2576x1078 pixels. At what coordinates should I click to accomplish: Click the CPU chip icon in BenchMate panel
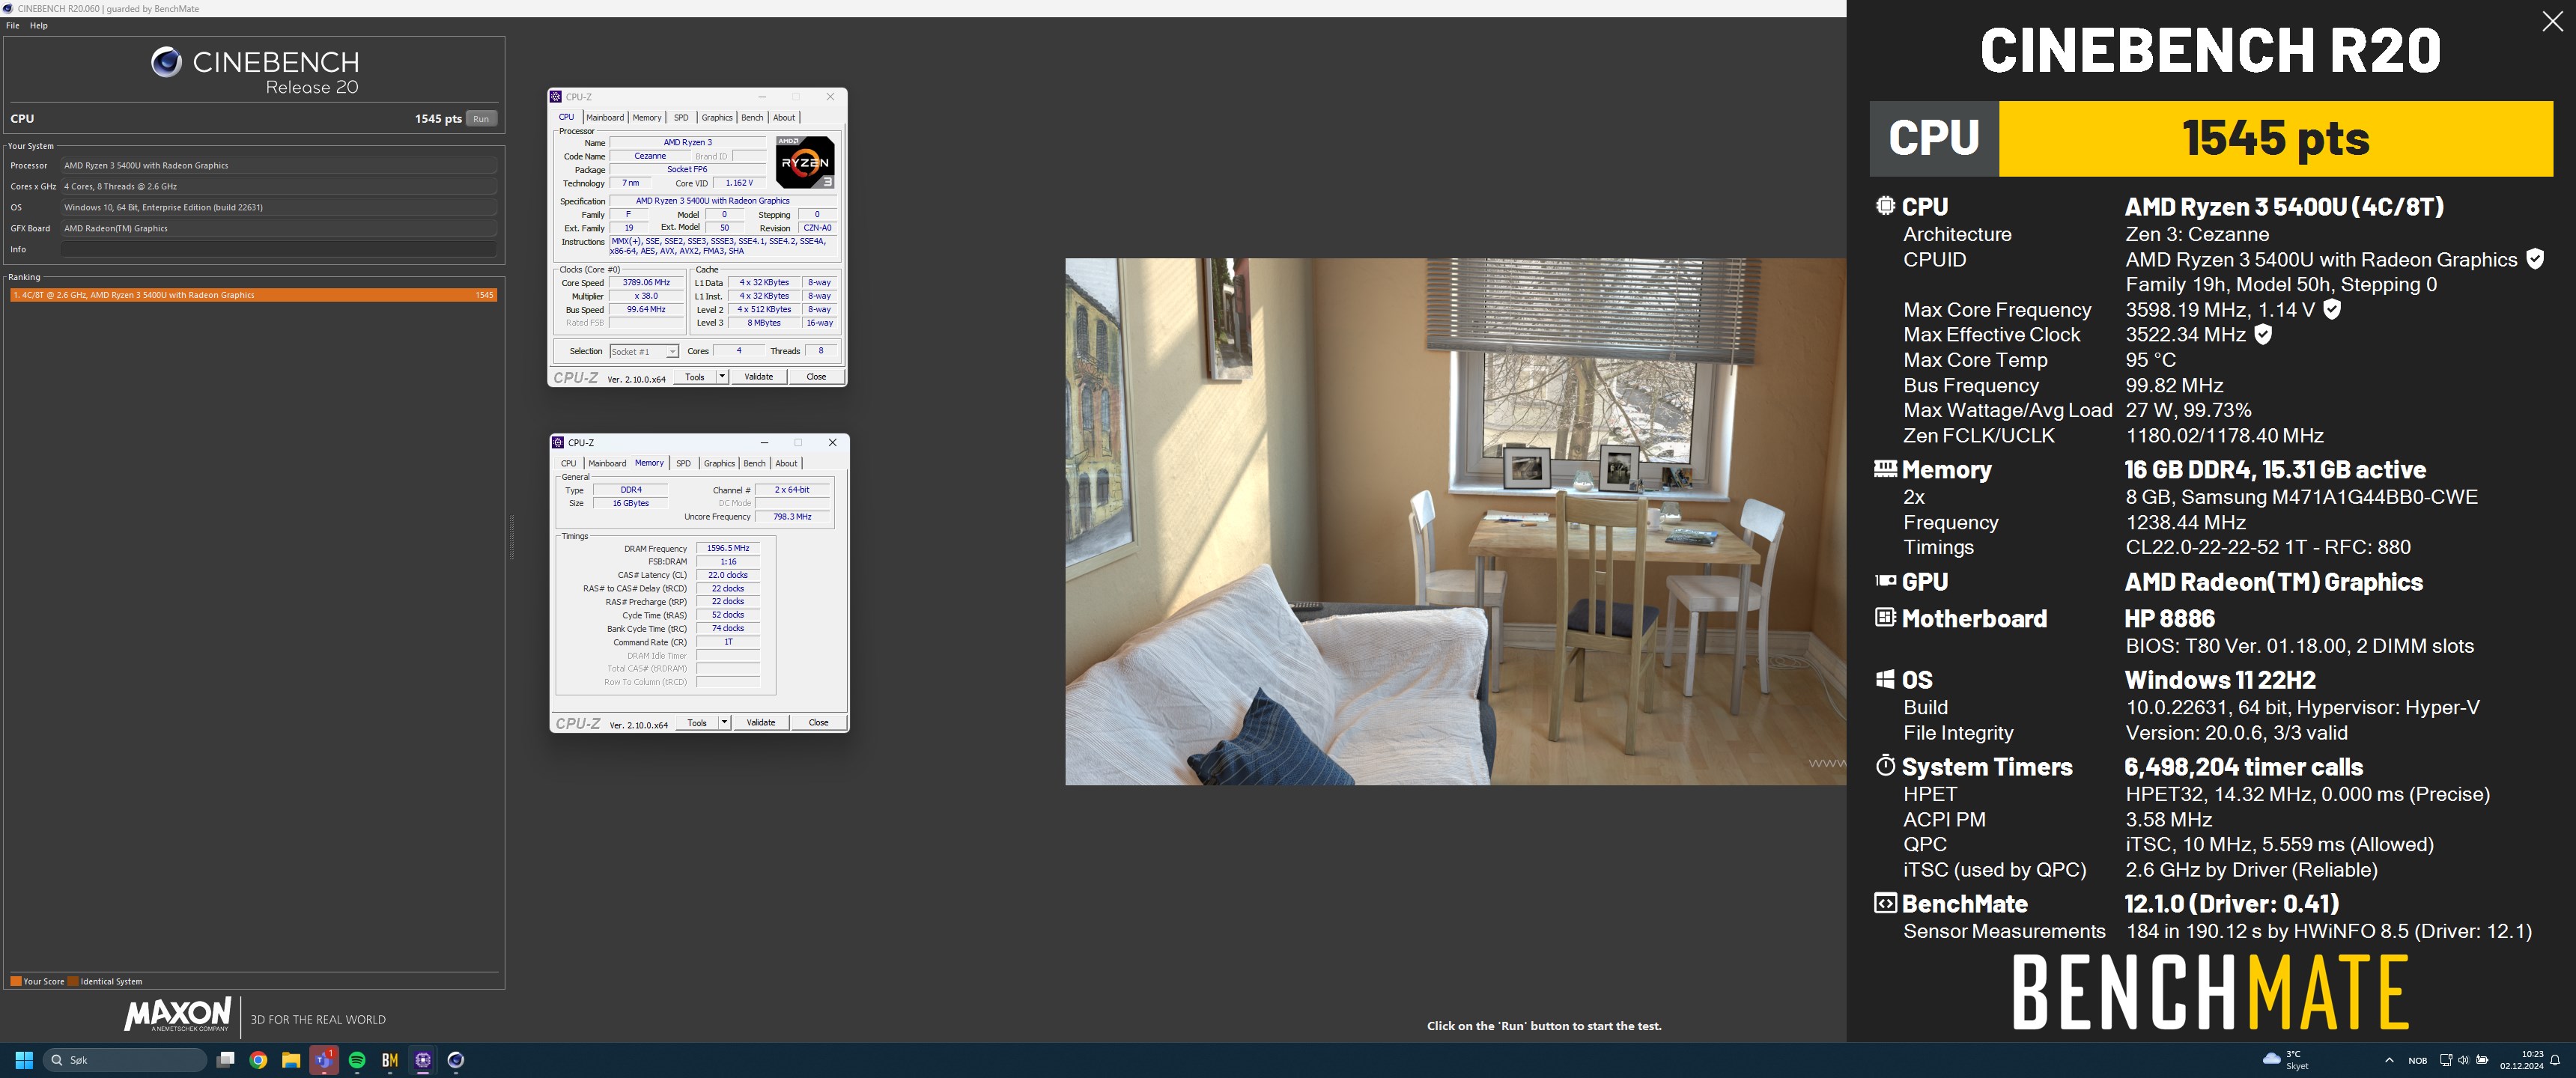click(x=1885, y=206)
